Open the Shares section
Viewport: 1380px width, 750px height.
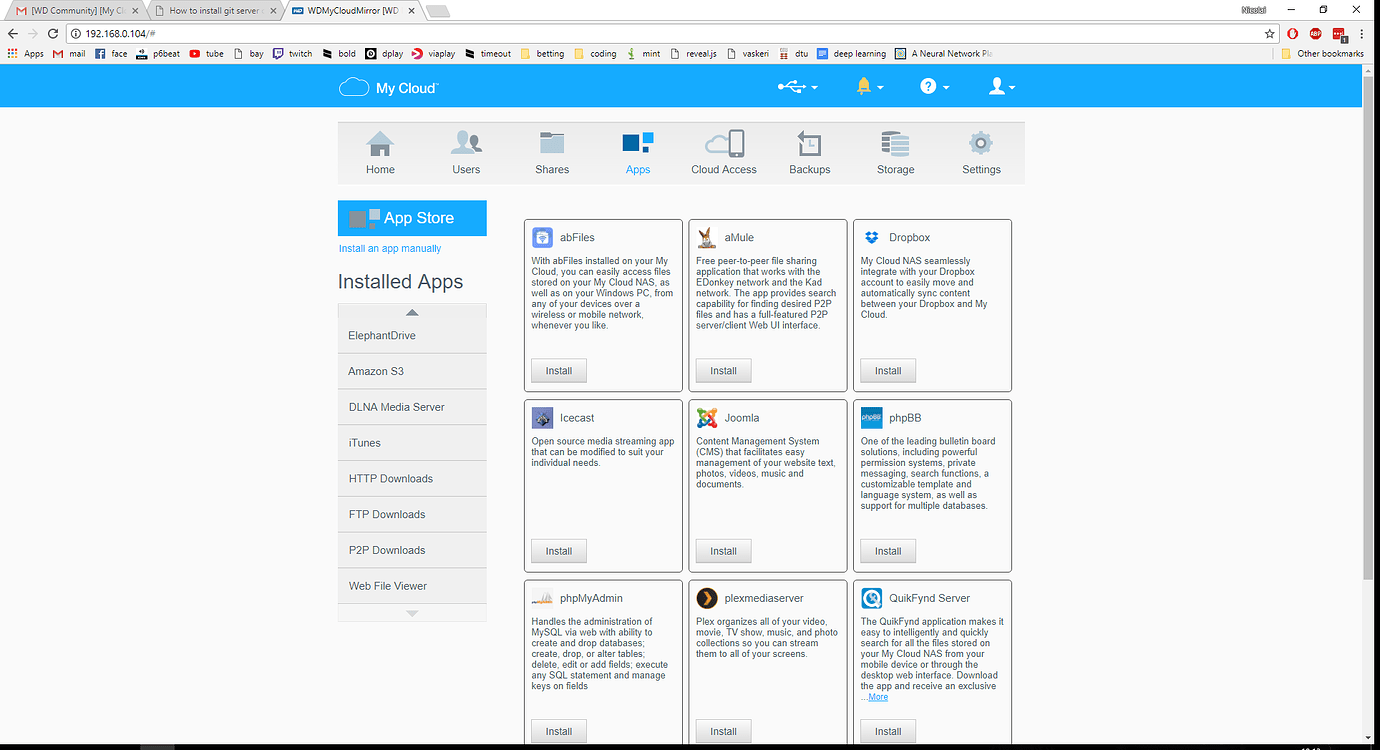coord(552,152)
